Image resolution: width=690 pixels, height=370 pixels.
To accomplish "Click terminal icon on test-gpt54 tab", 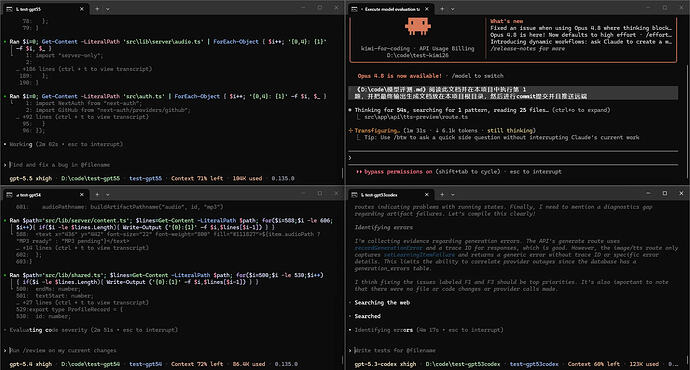I will [x=9, y=194].
